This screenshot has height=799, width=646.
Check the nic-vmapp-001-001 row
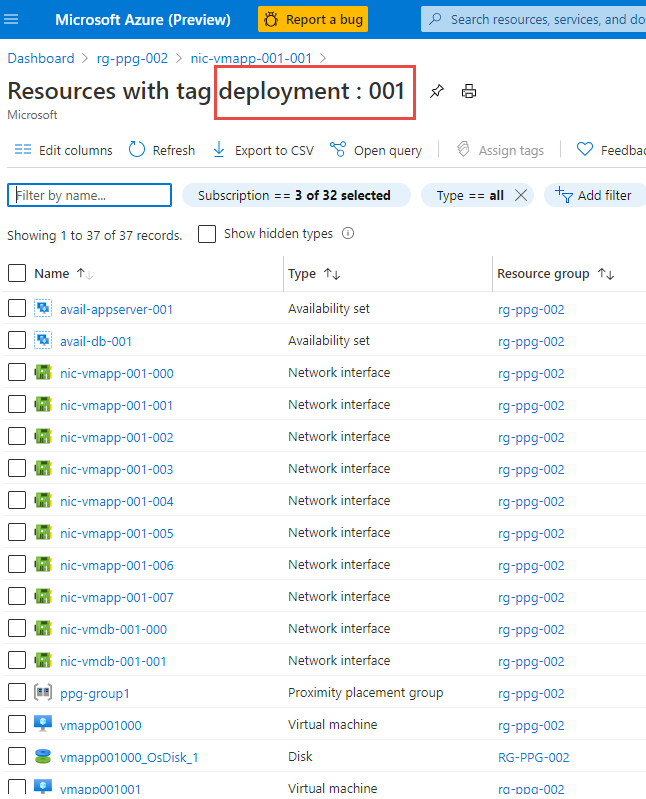(17, 405)
